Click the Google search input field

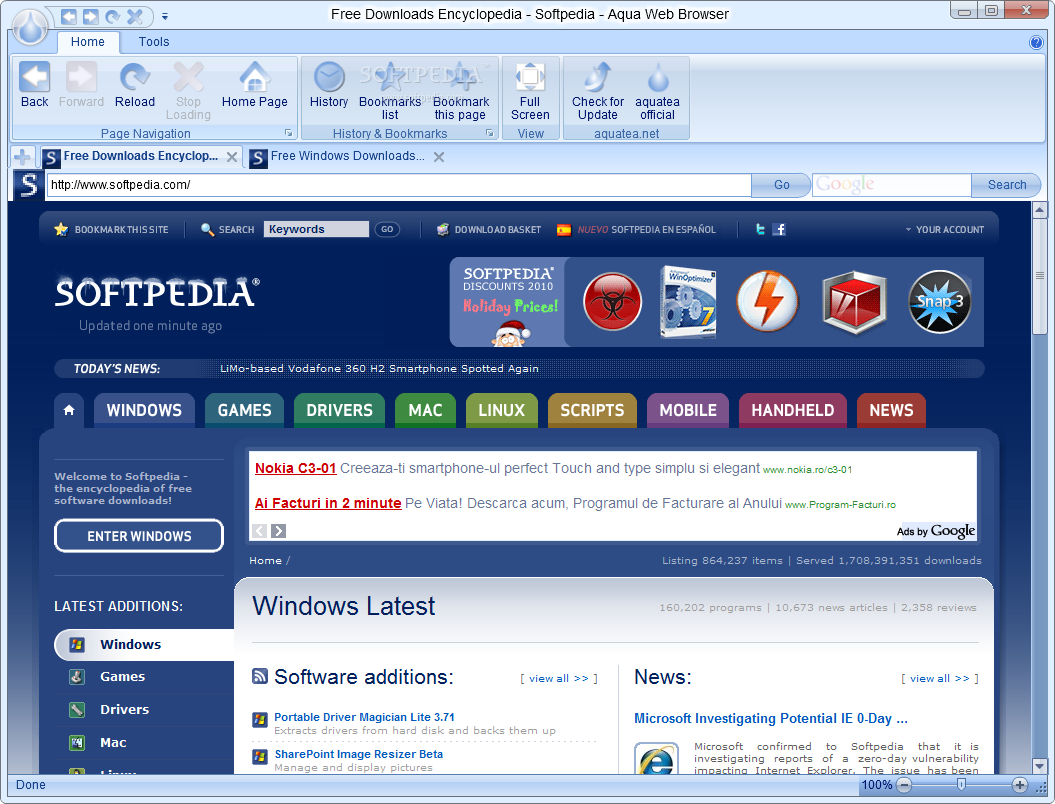[x=892, y=185]
